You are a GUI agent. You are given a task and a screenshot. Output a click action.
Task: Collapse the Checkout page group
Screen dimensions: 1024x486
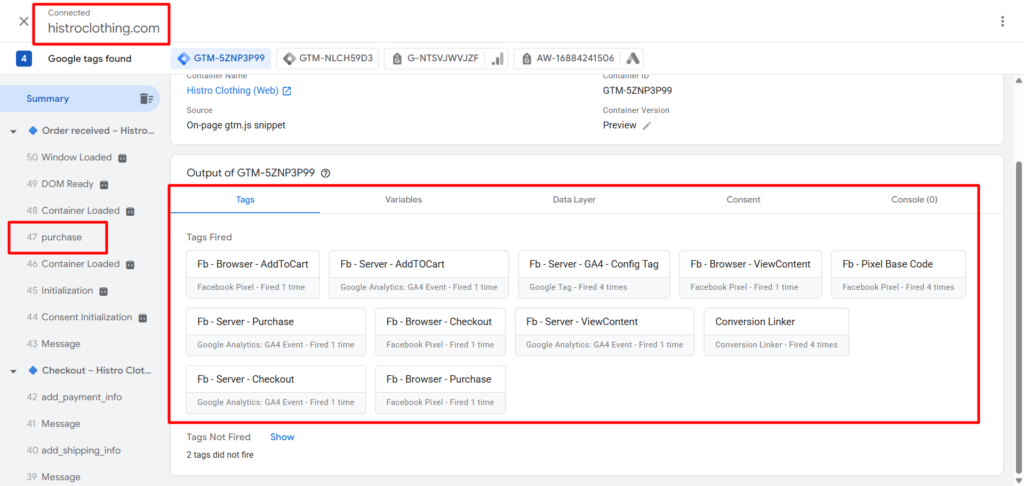pos(14,370)
